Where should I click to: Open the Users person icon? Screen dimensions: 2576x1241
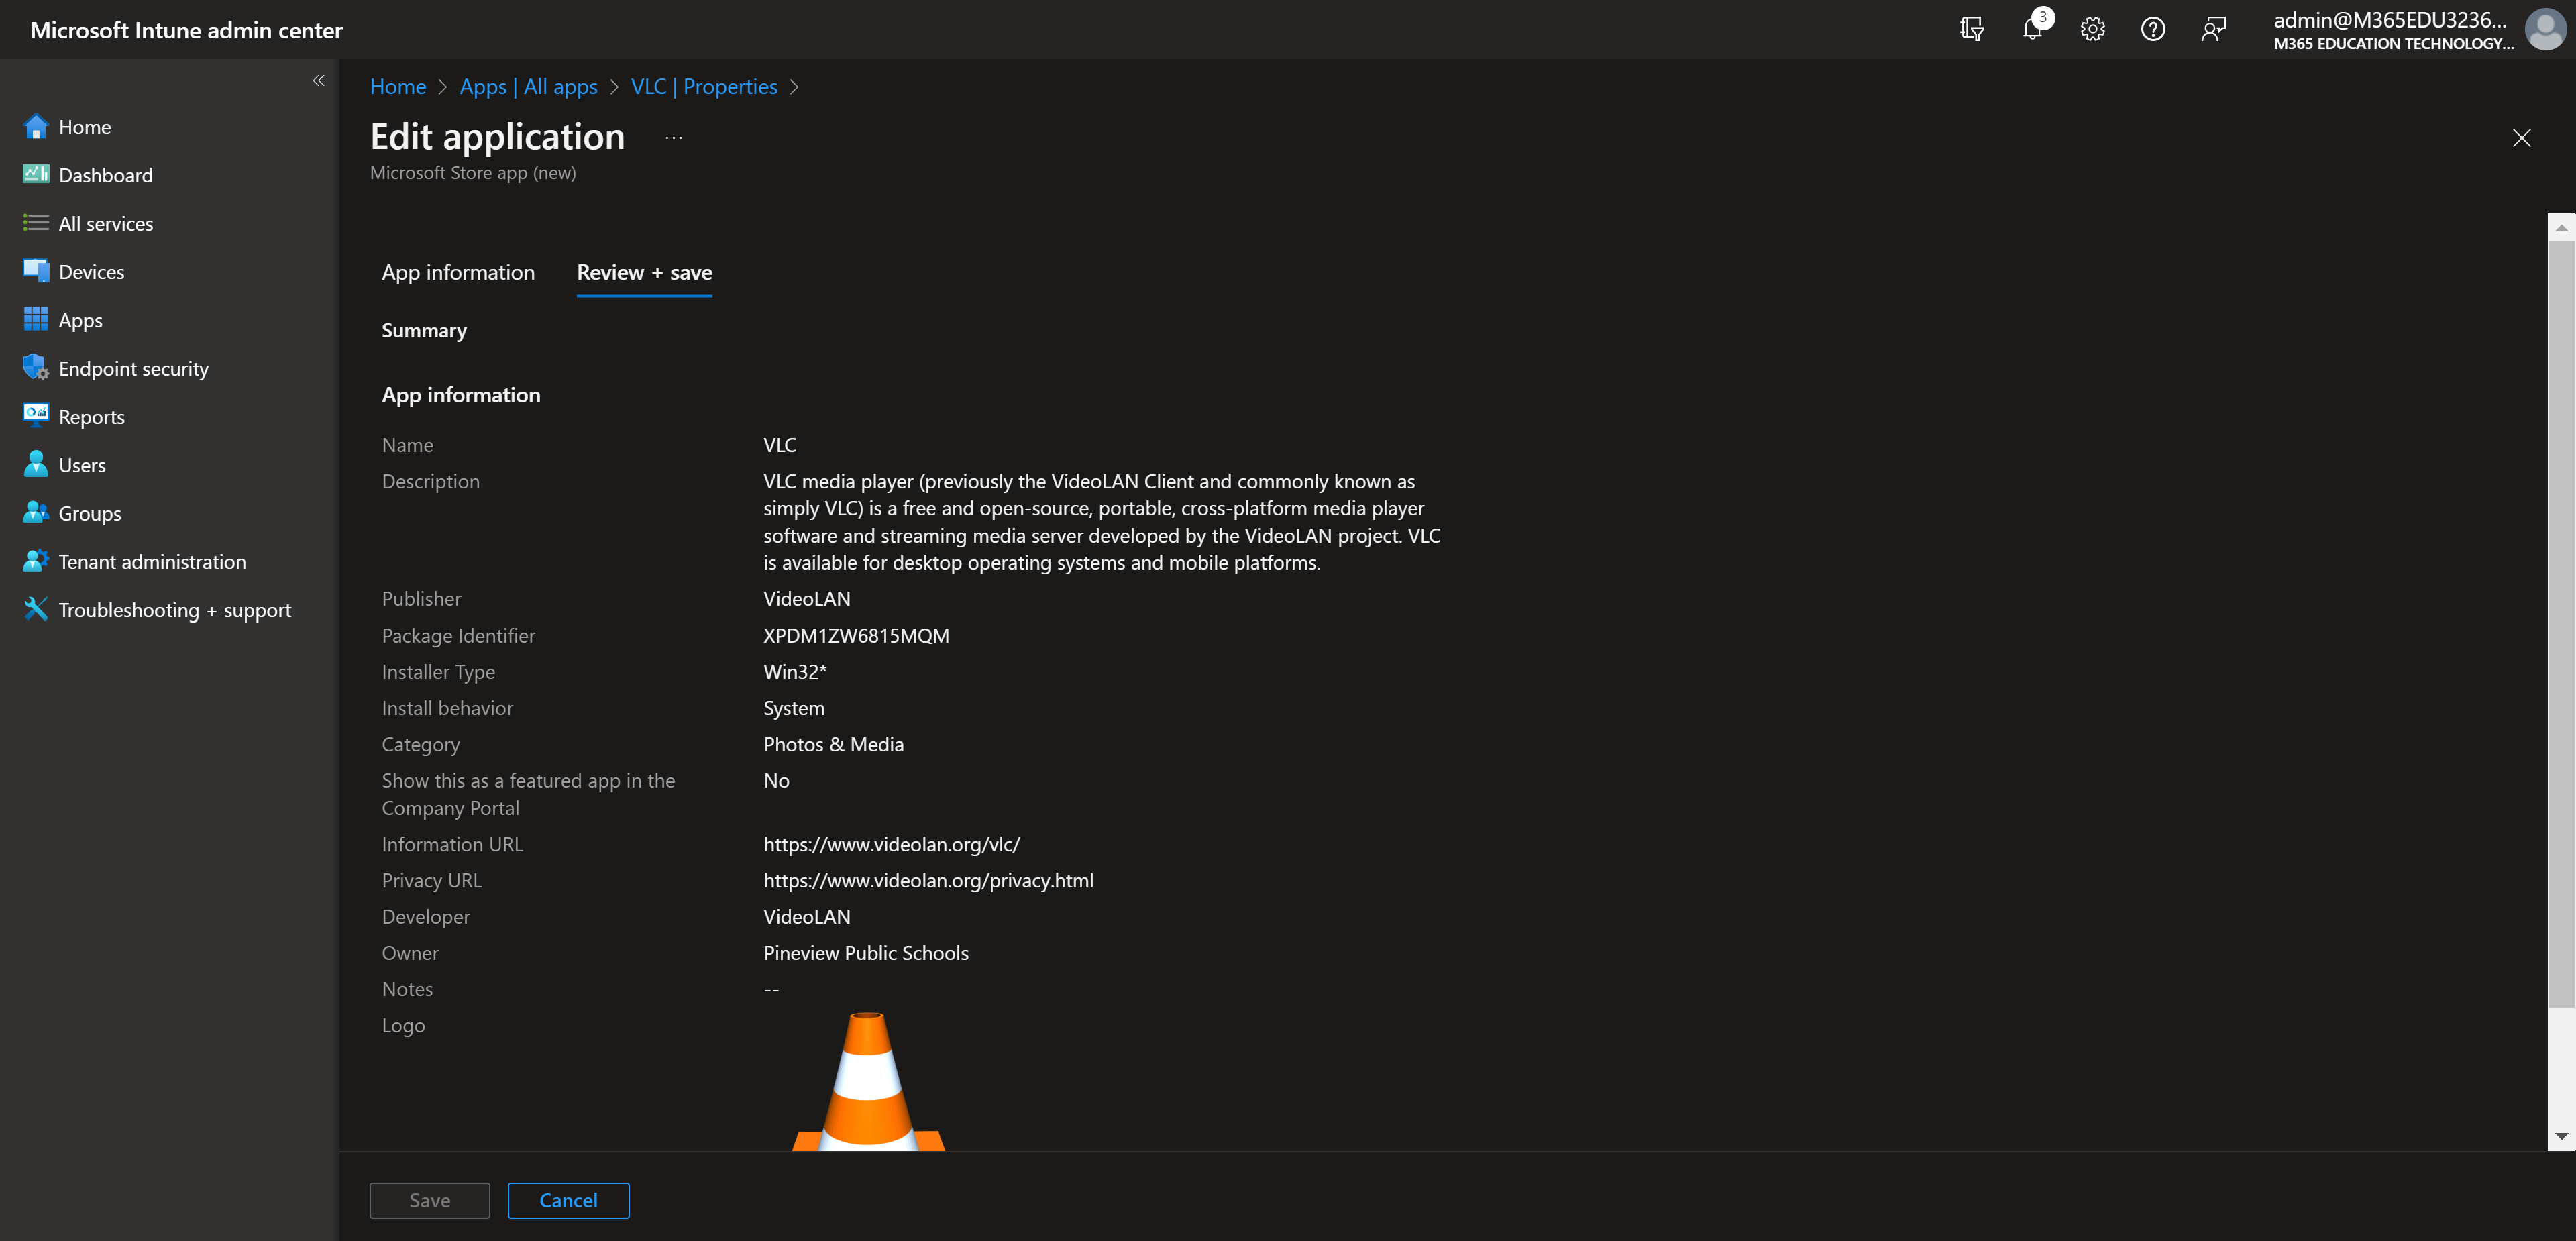click(x=36, y=464)
